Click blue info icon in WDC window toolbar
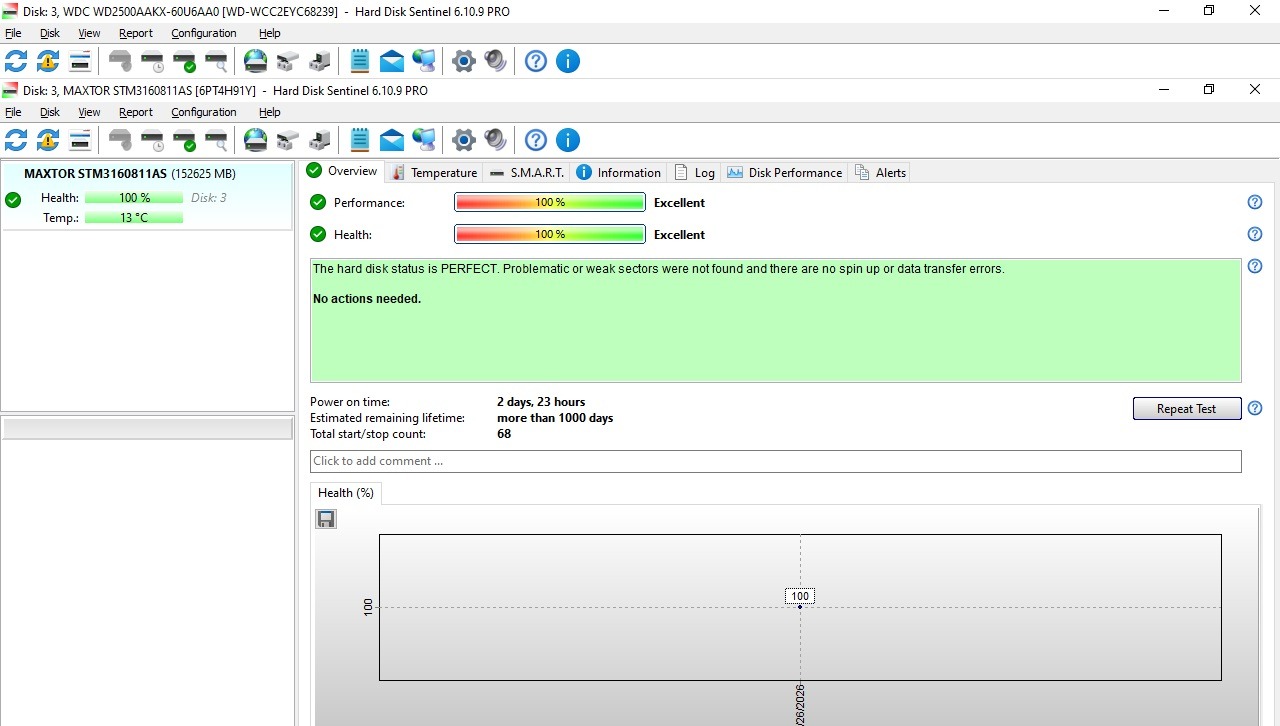 tap(567, 61)
